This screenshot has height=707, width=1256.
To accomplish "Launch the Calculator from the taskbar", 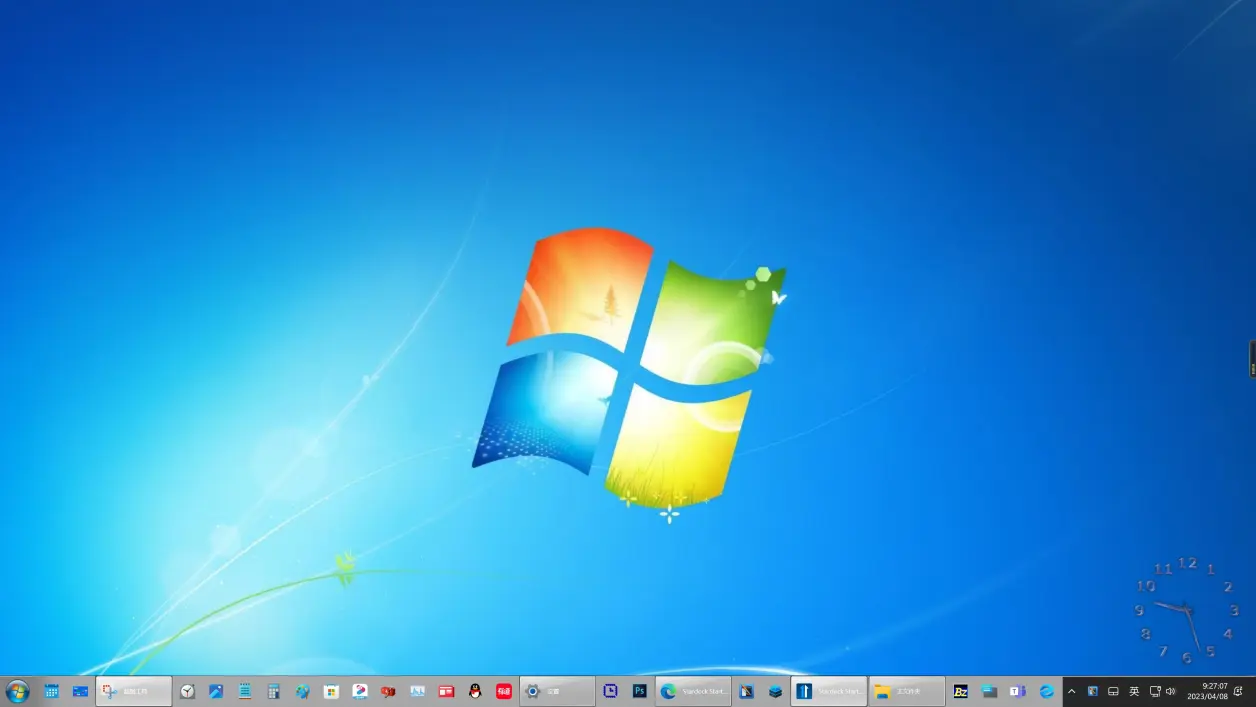I will tap(274, 691).
